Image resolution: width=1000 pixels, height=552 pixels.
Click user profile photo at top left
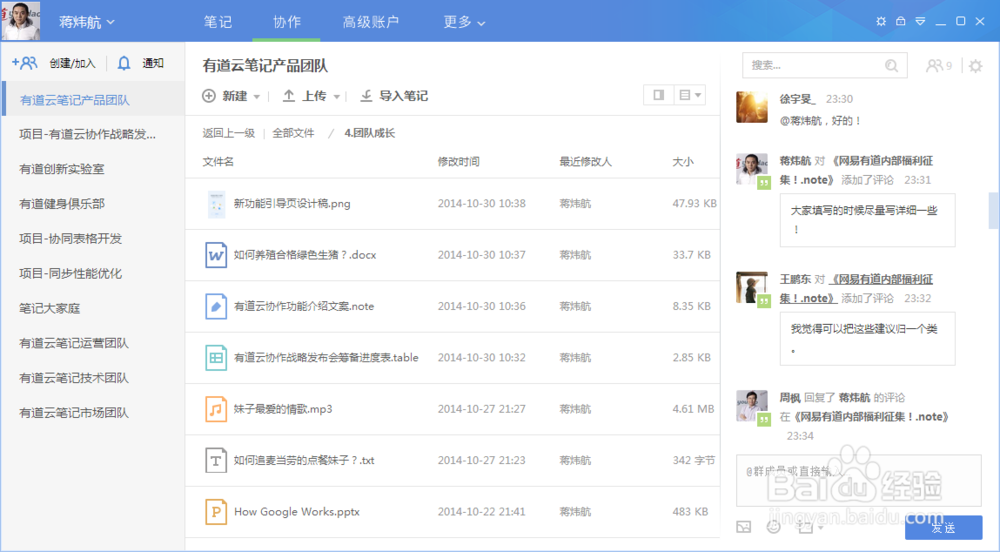[x=21, y=21]
